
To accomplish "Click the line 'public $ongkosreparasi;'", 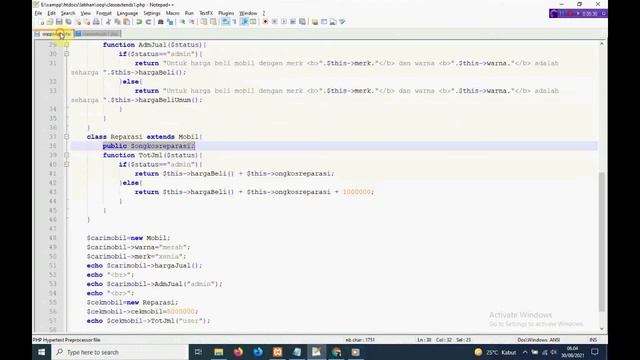I will click(x=149, y=146).
